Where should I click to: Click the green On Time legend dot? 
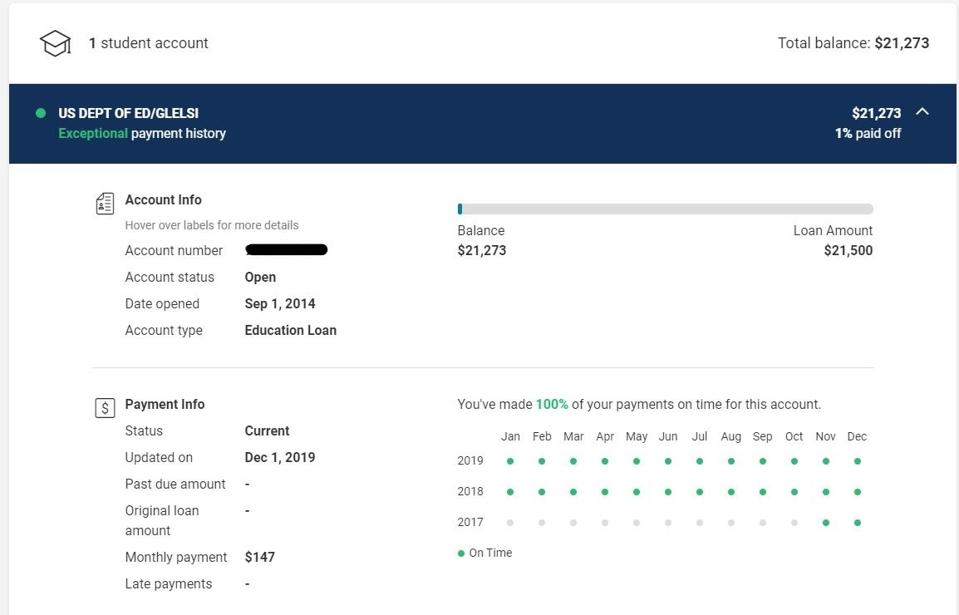pos(461,553)
